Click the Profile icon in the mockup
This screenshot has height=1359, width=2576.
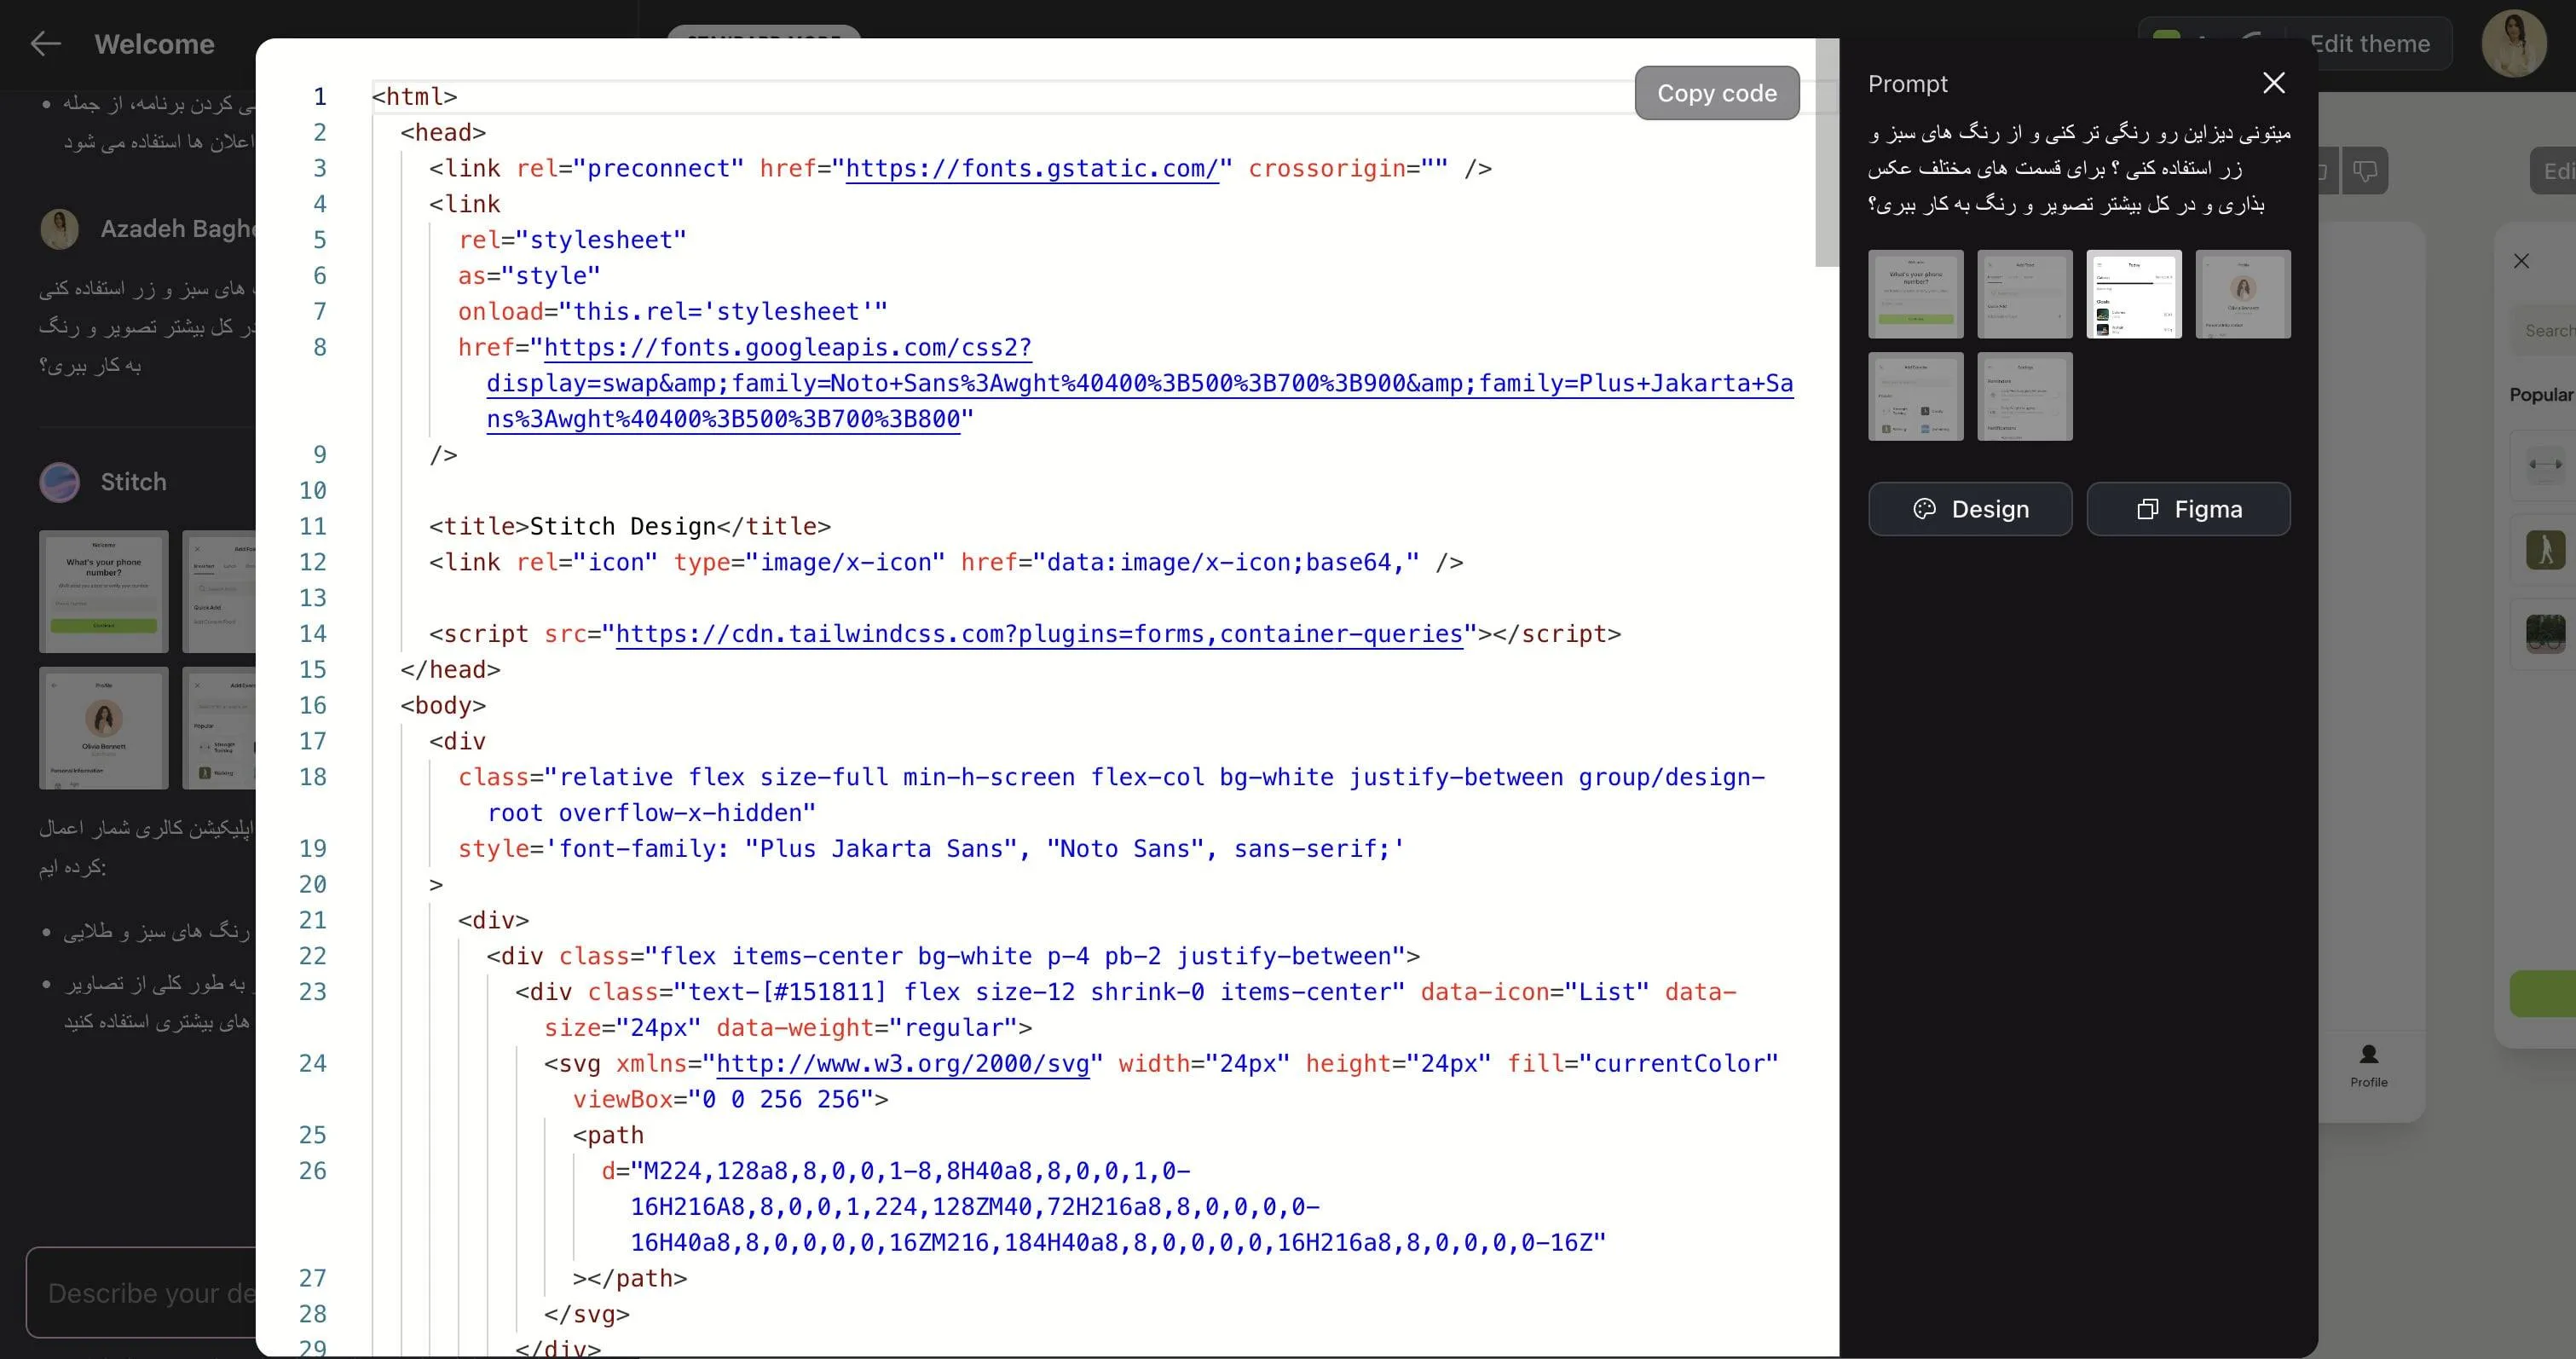2368,1055
